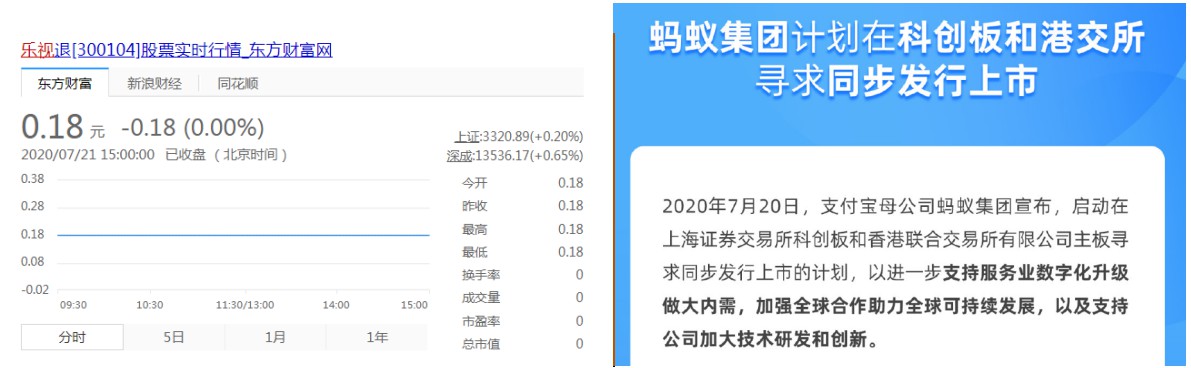The height and width of the screenshot is (368, 1191).
Task: Click the 今开 row label
Action: click(x=475, y=182)
